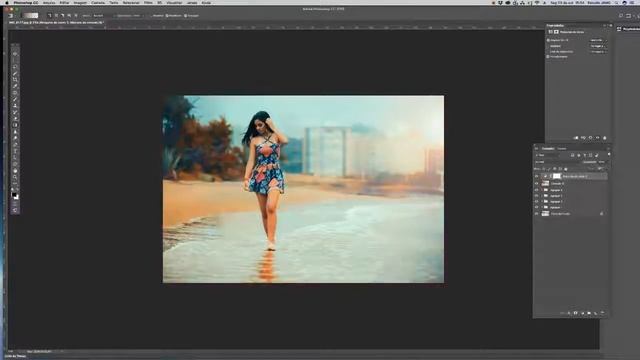Open the Abstrato profile dropdown
This screenshot has width=640, height=360.
click(598, 46)
